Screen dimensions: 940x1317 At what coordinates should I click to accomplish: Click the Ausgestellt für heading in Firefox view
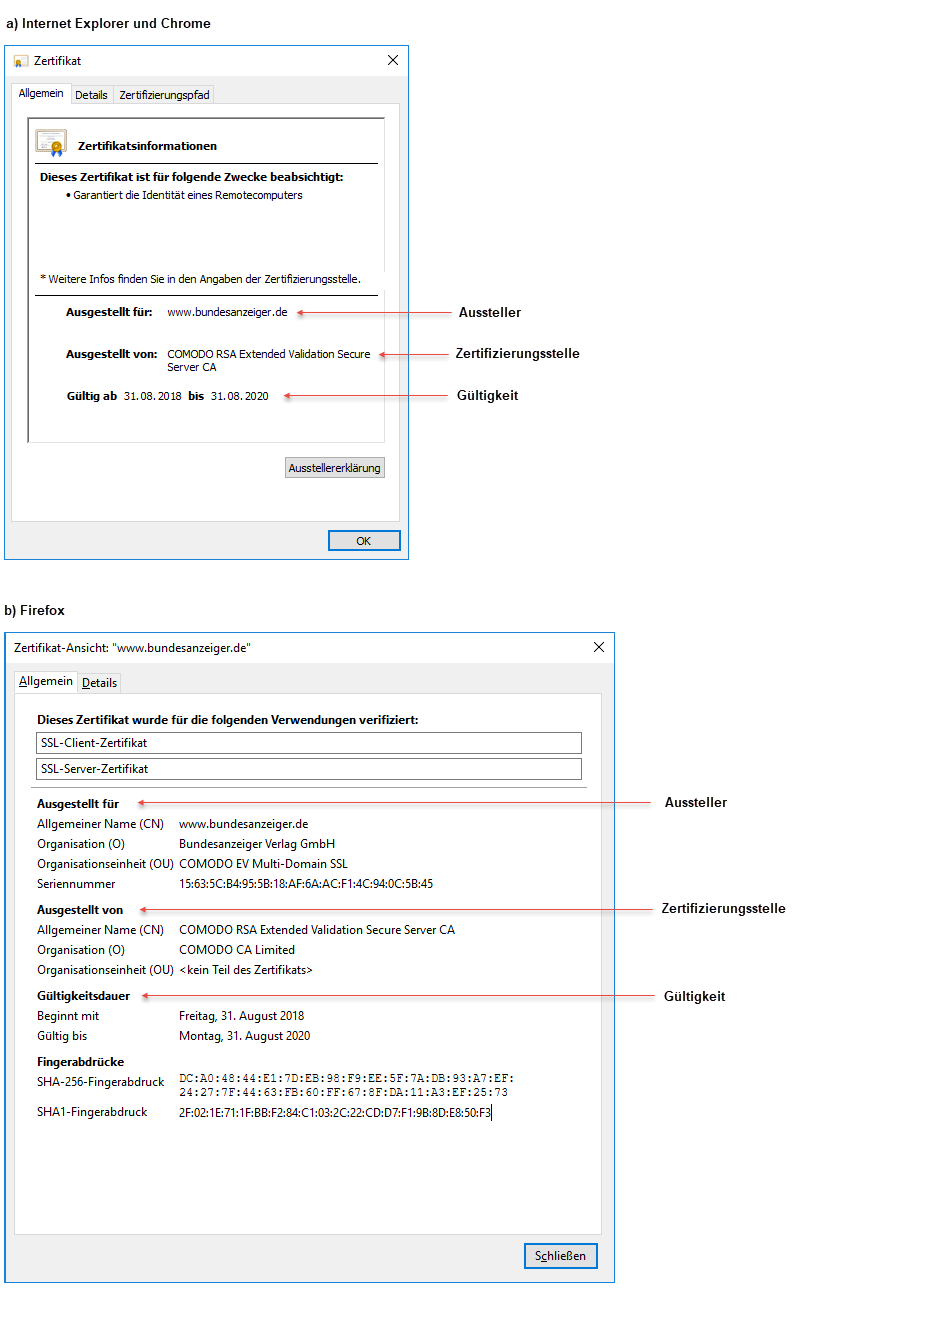pos(78,804)
